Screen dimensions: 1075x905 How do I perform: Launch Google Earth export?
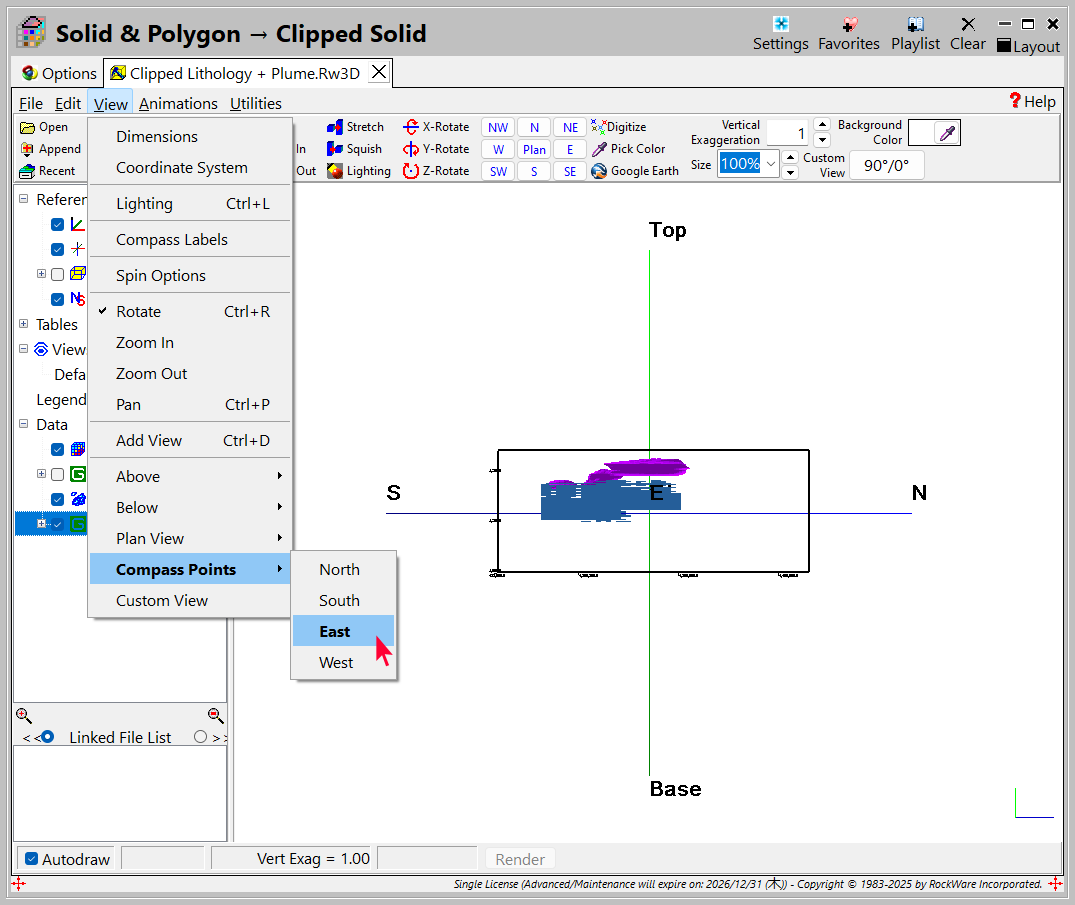click(x=599, y=171)
